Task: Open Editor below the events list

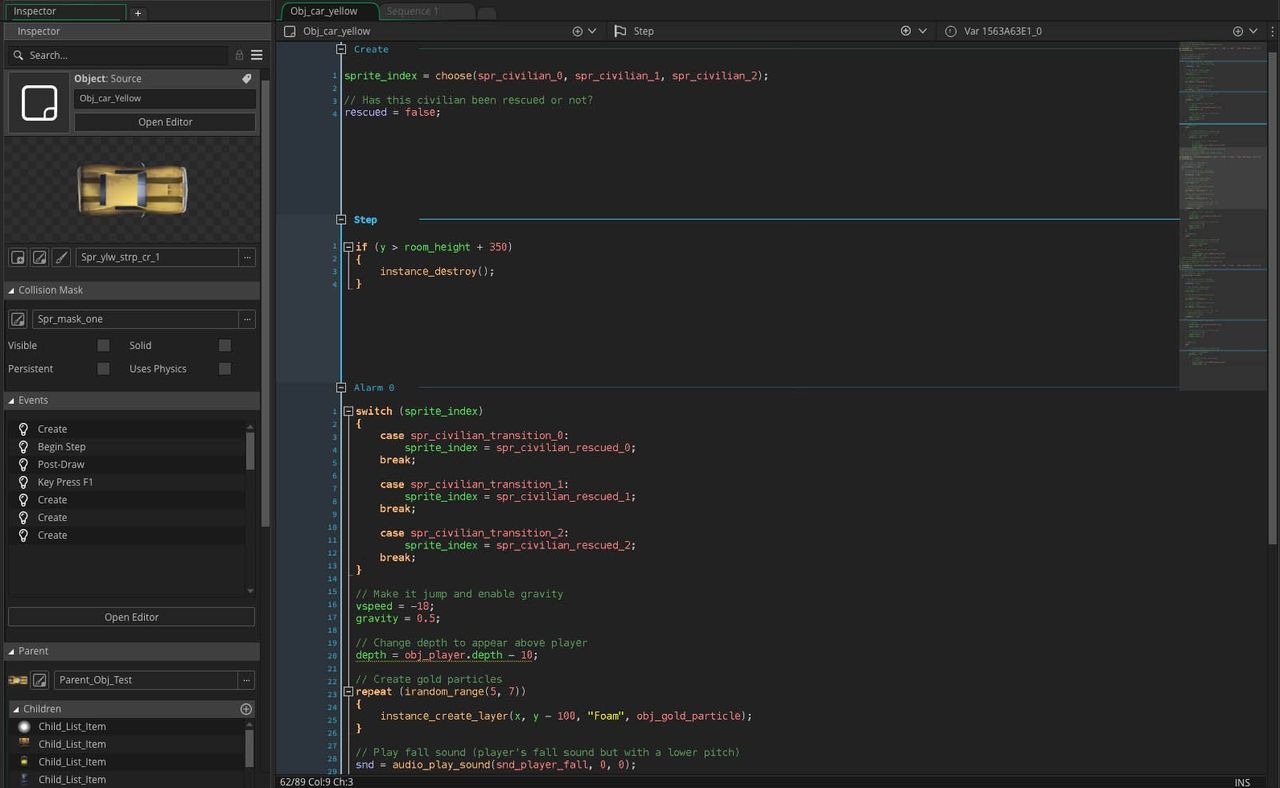Action: pyautogui.click(x=132, y=617)
